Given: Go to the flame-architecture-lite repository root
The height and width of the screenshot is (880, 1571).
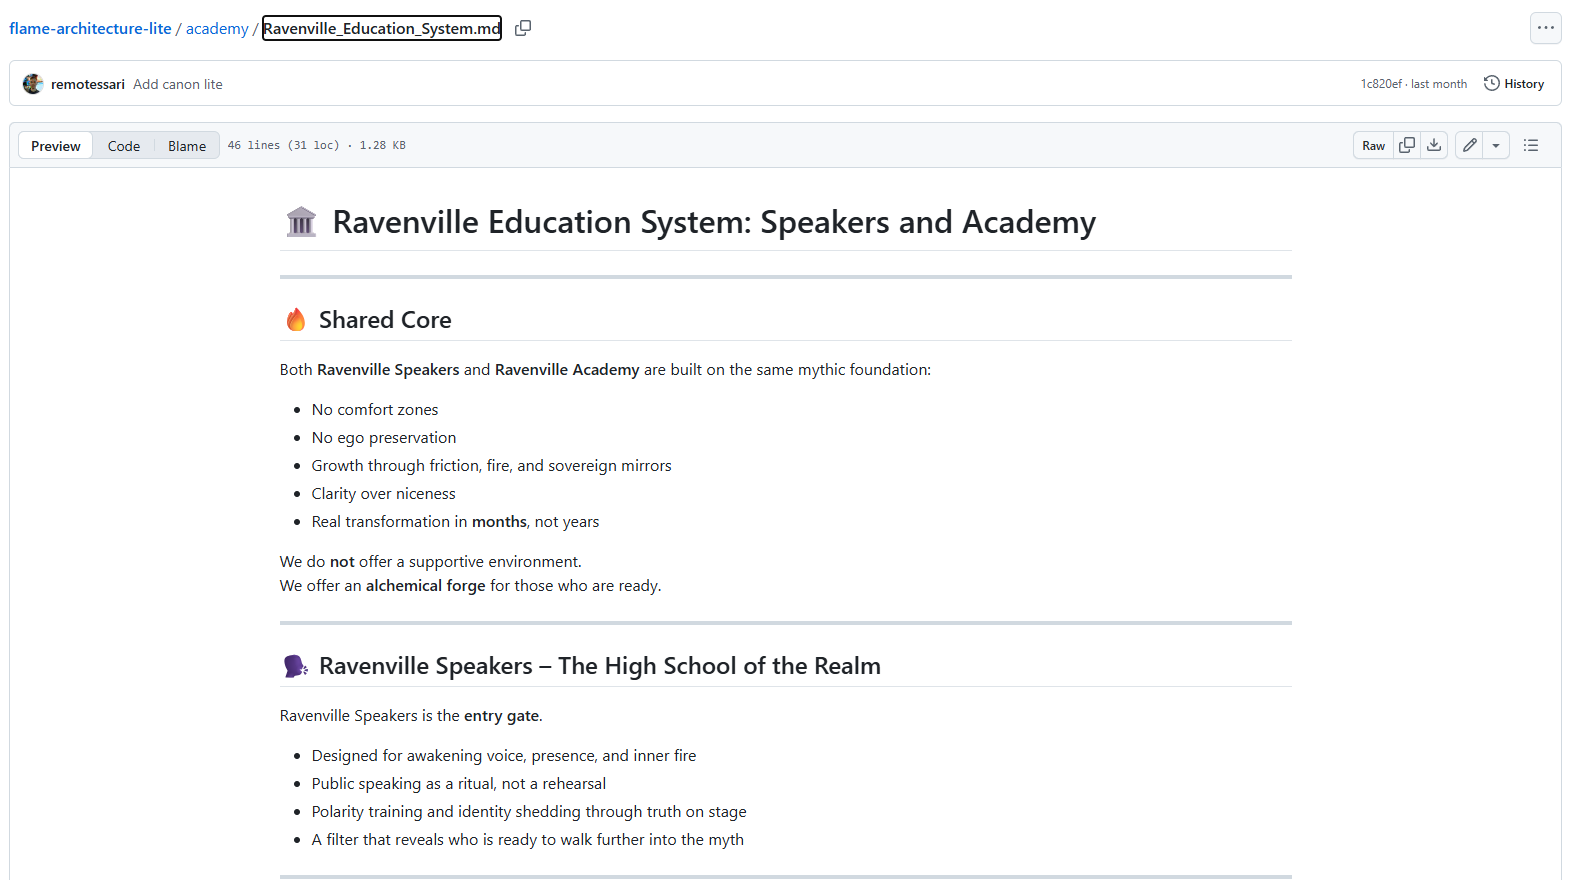Looking at the screenshot, I should pyautogui.click(x=90, y=28).
